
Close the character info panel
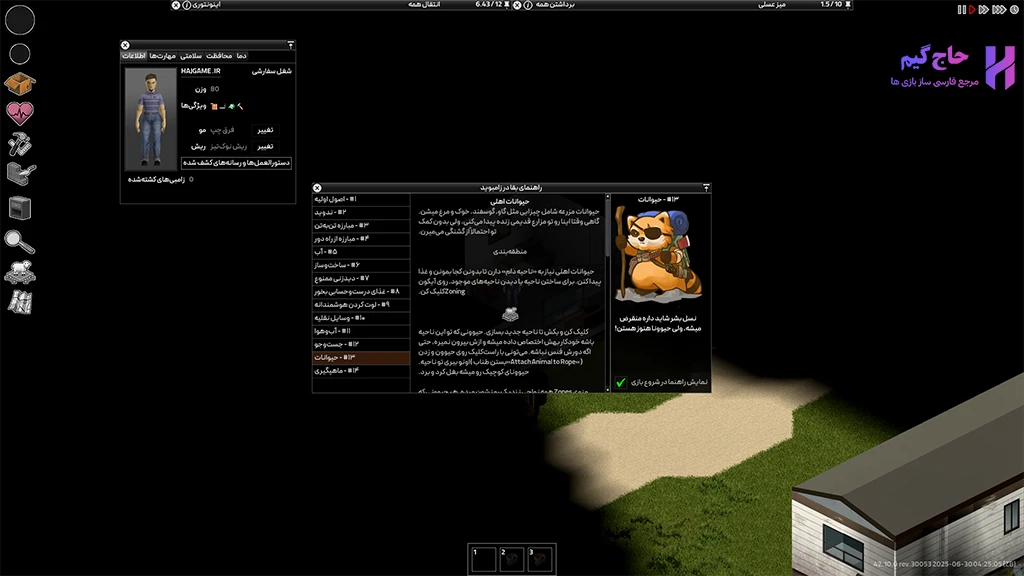click(125, 45)
